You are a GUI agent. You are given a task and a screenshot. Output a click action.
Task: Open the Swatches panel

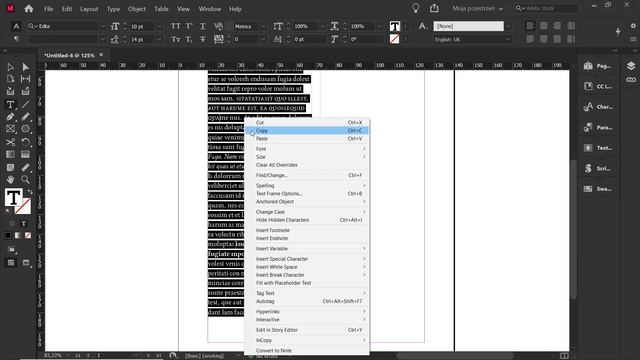tap(598, 189)
